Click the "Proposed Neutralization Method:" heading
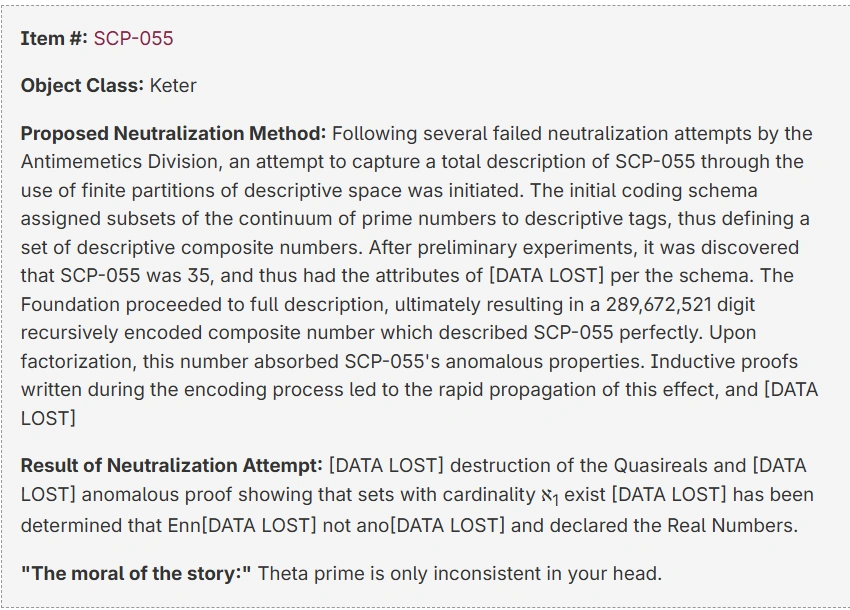The height and width of the screenshot is (610, 850). [x=173, y=133]
